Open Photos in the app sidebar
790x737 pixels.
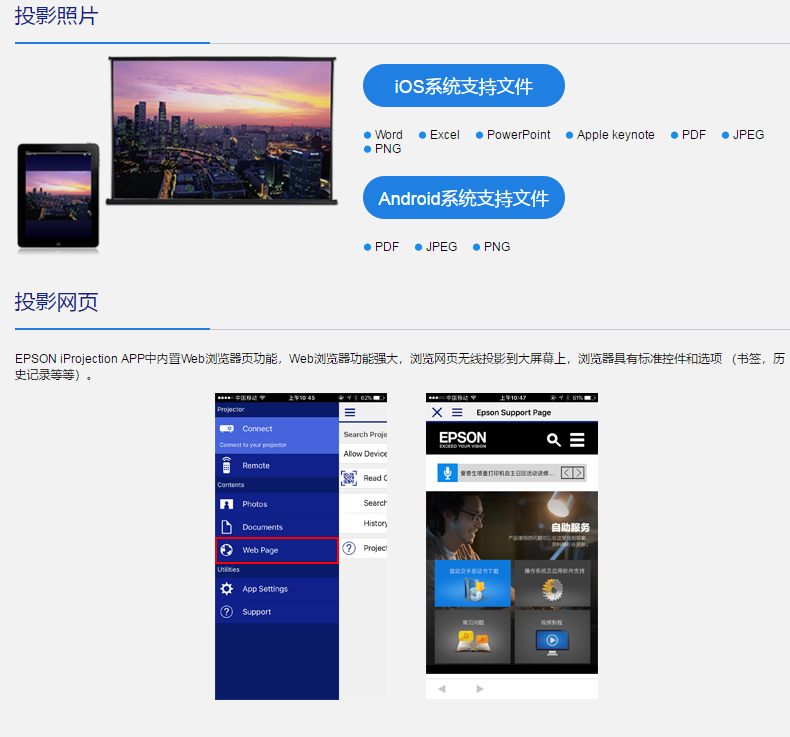click(x=227, y=504)
